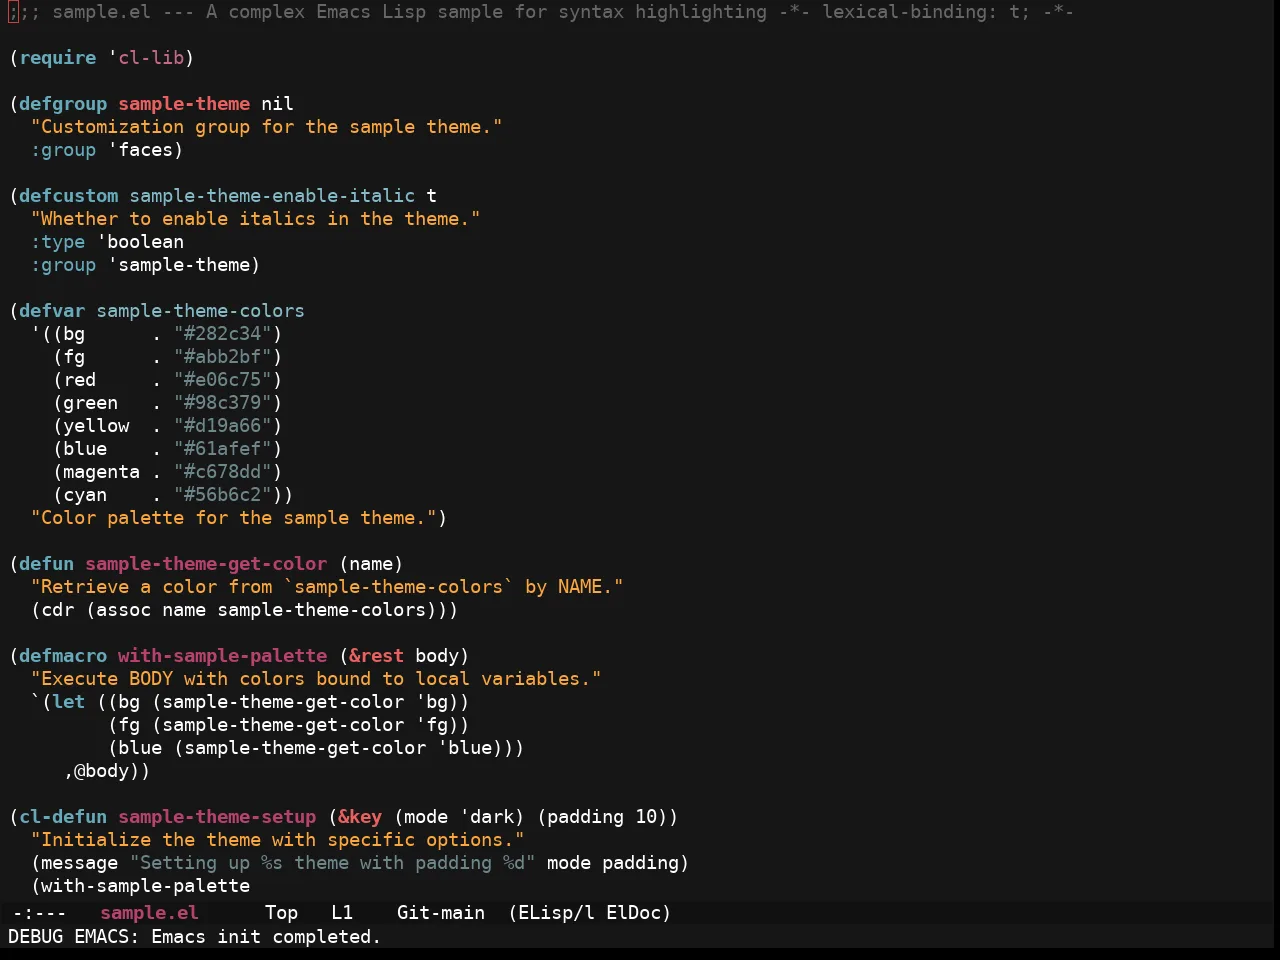Click the sample-theme-enable-italic variable name
Image resolution: width=1280 pixels, height=960 pixels.
(x=272, y=196)
